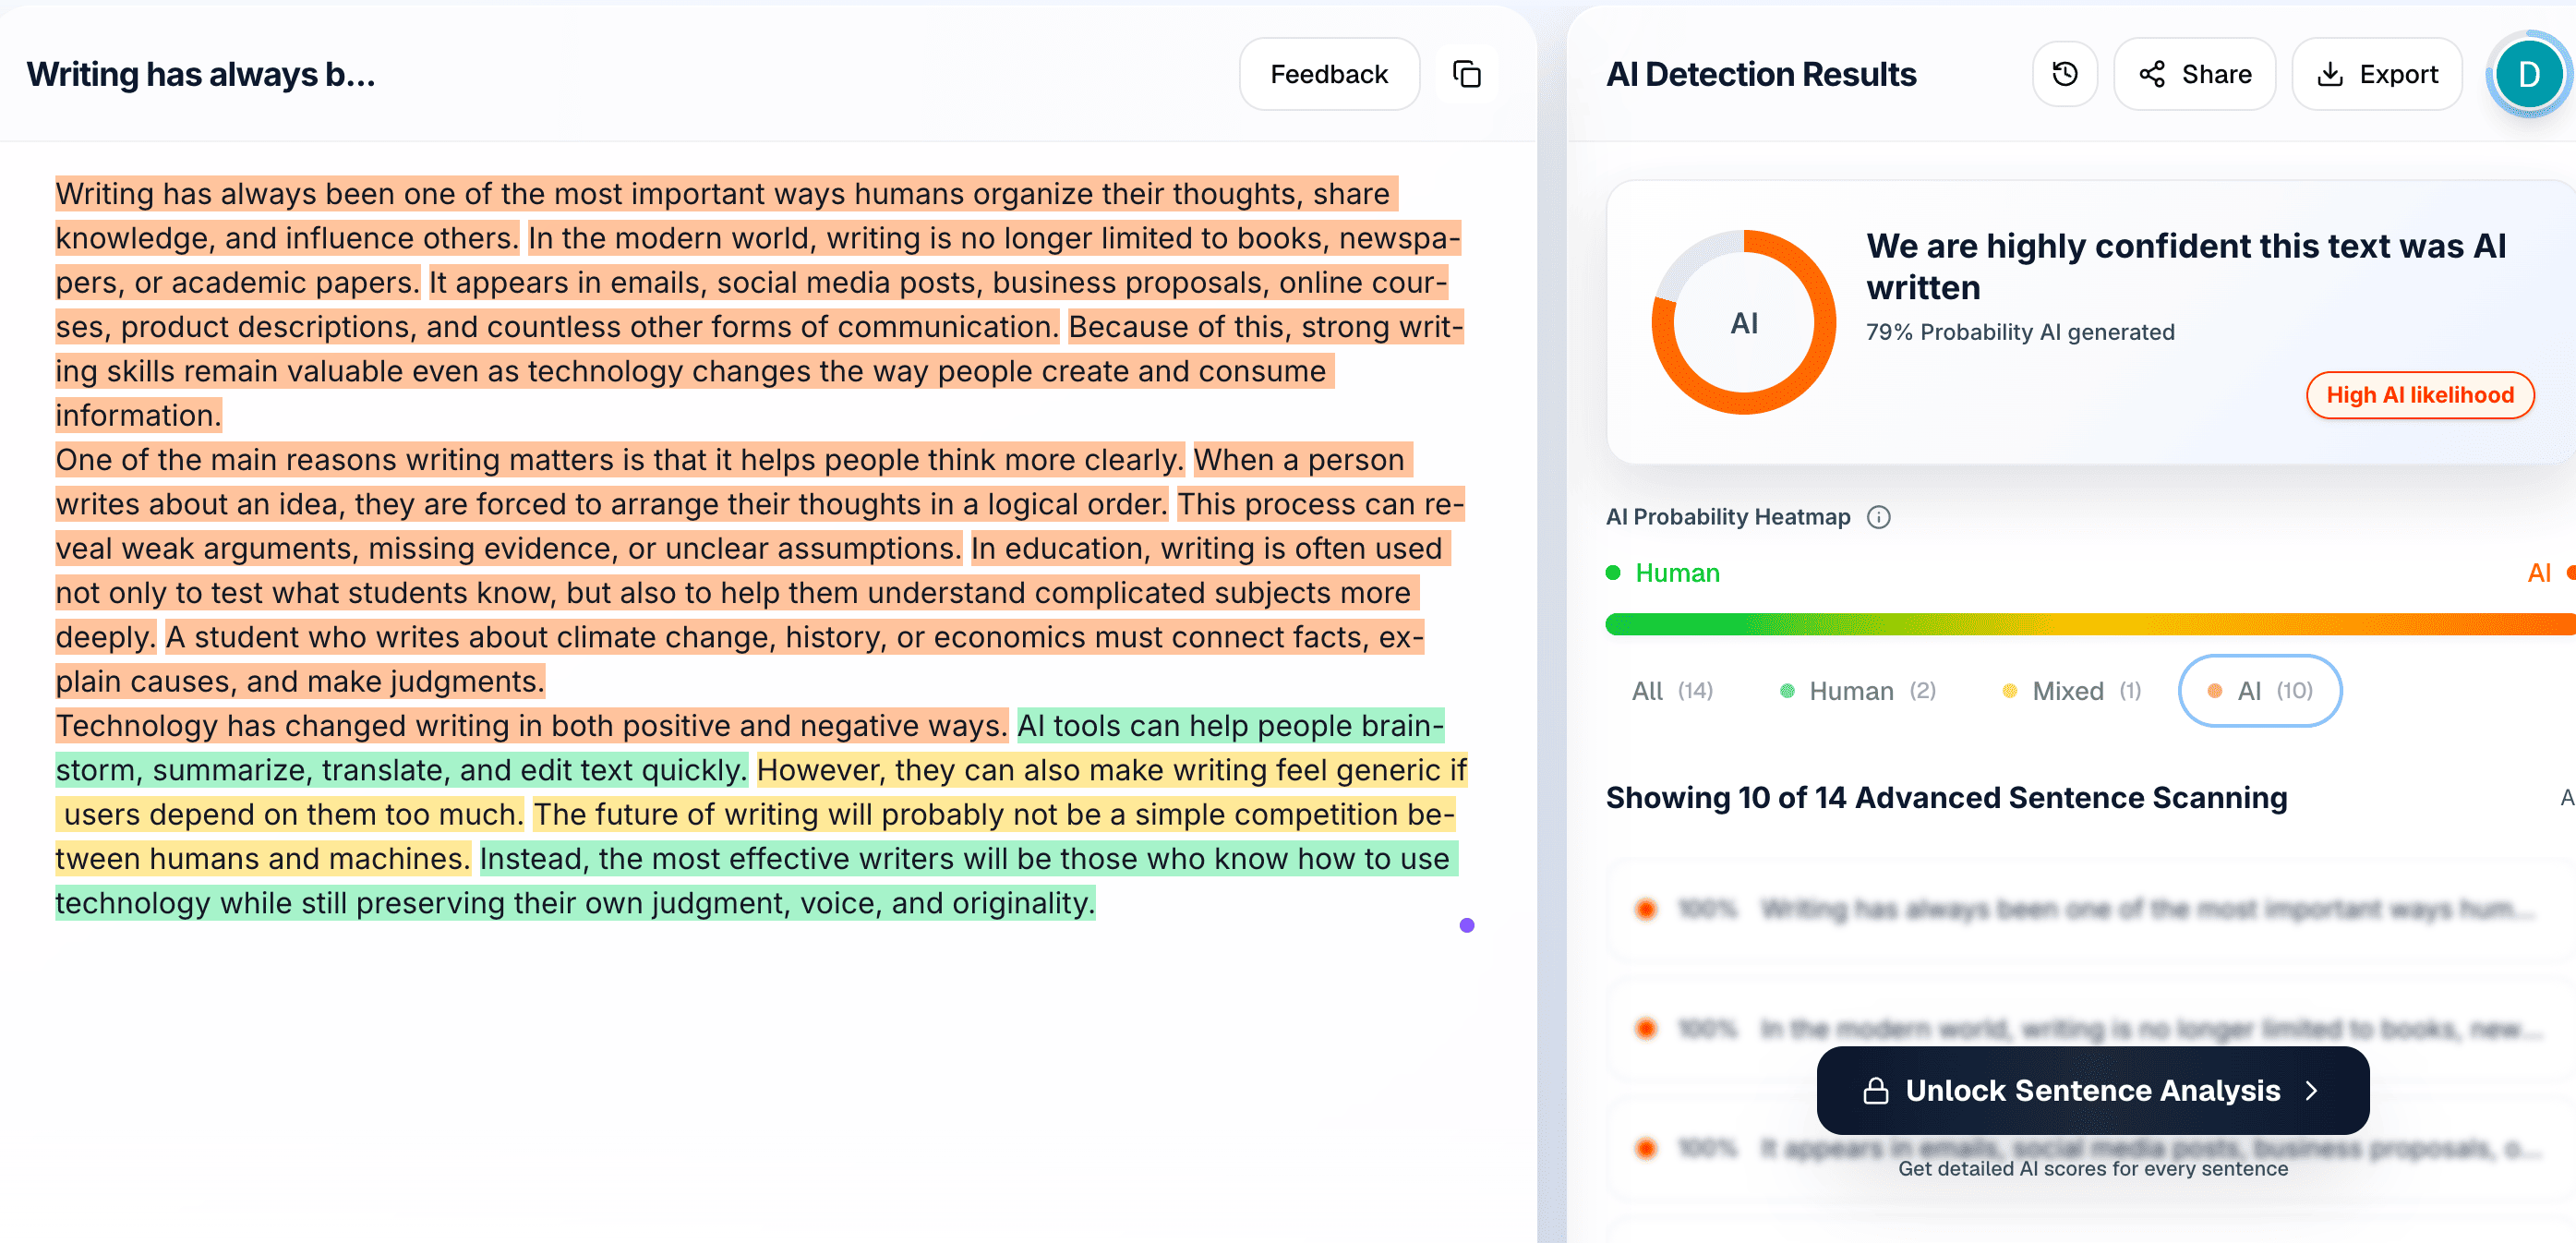Click the Share button

point(2195,74)
